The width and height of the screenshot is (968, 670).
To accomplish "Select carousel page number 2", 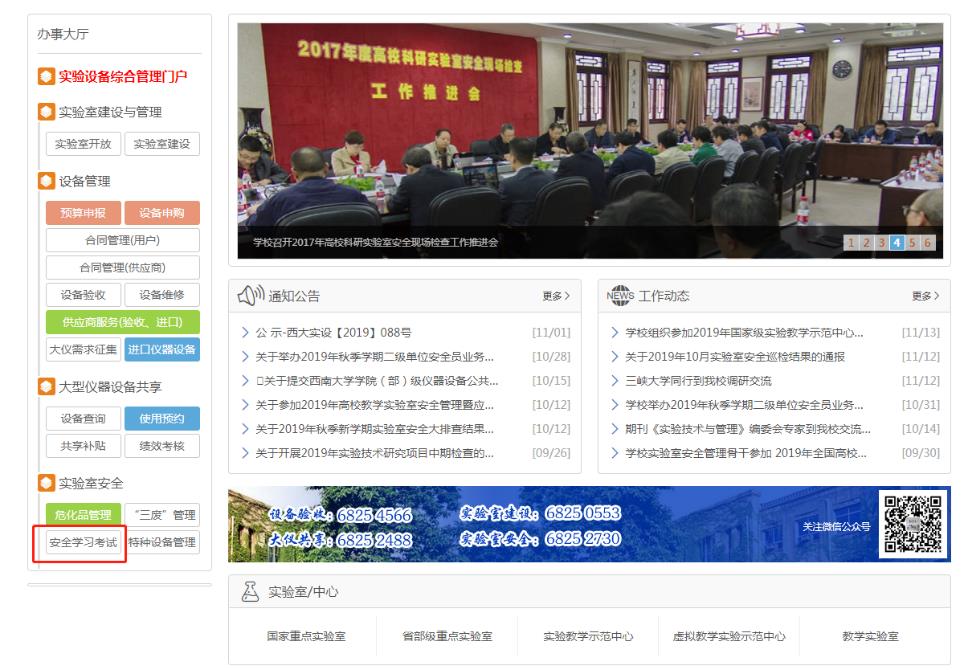I will click(868, 242).
